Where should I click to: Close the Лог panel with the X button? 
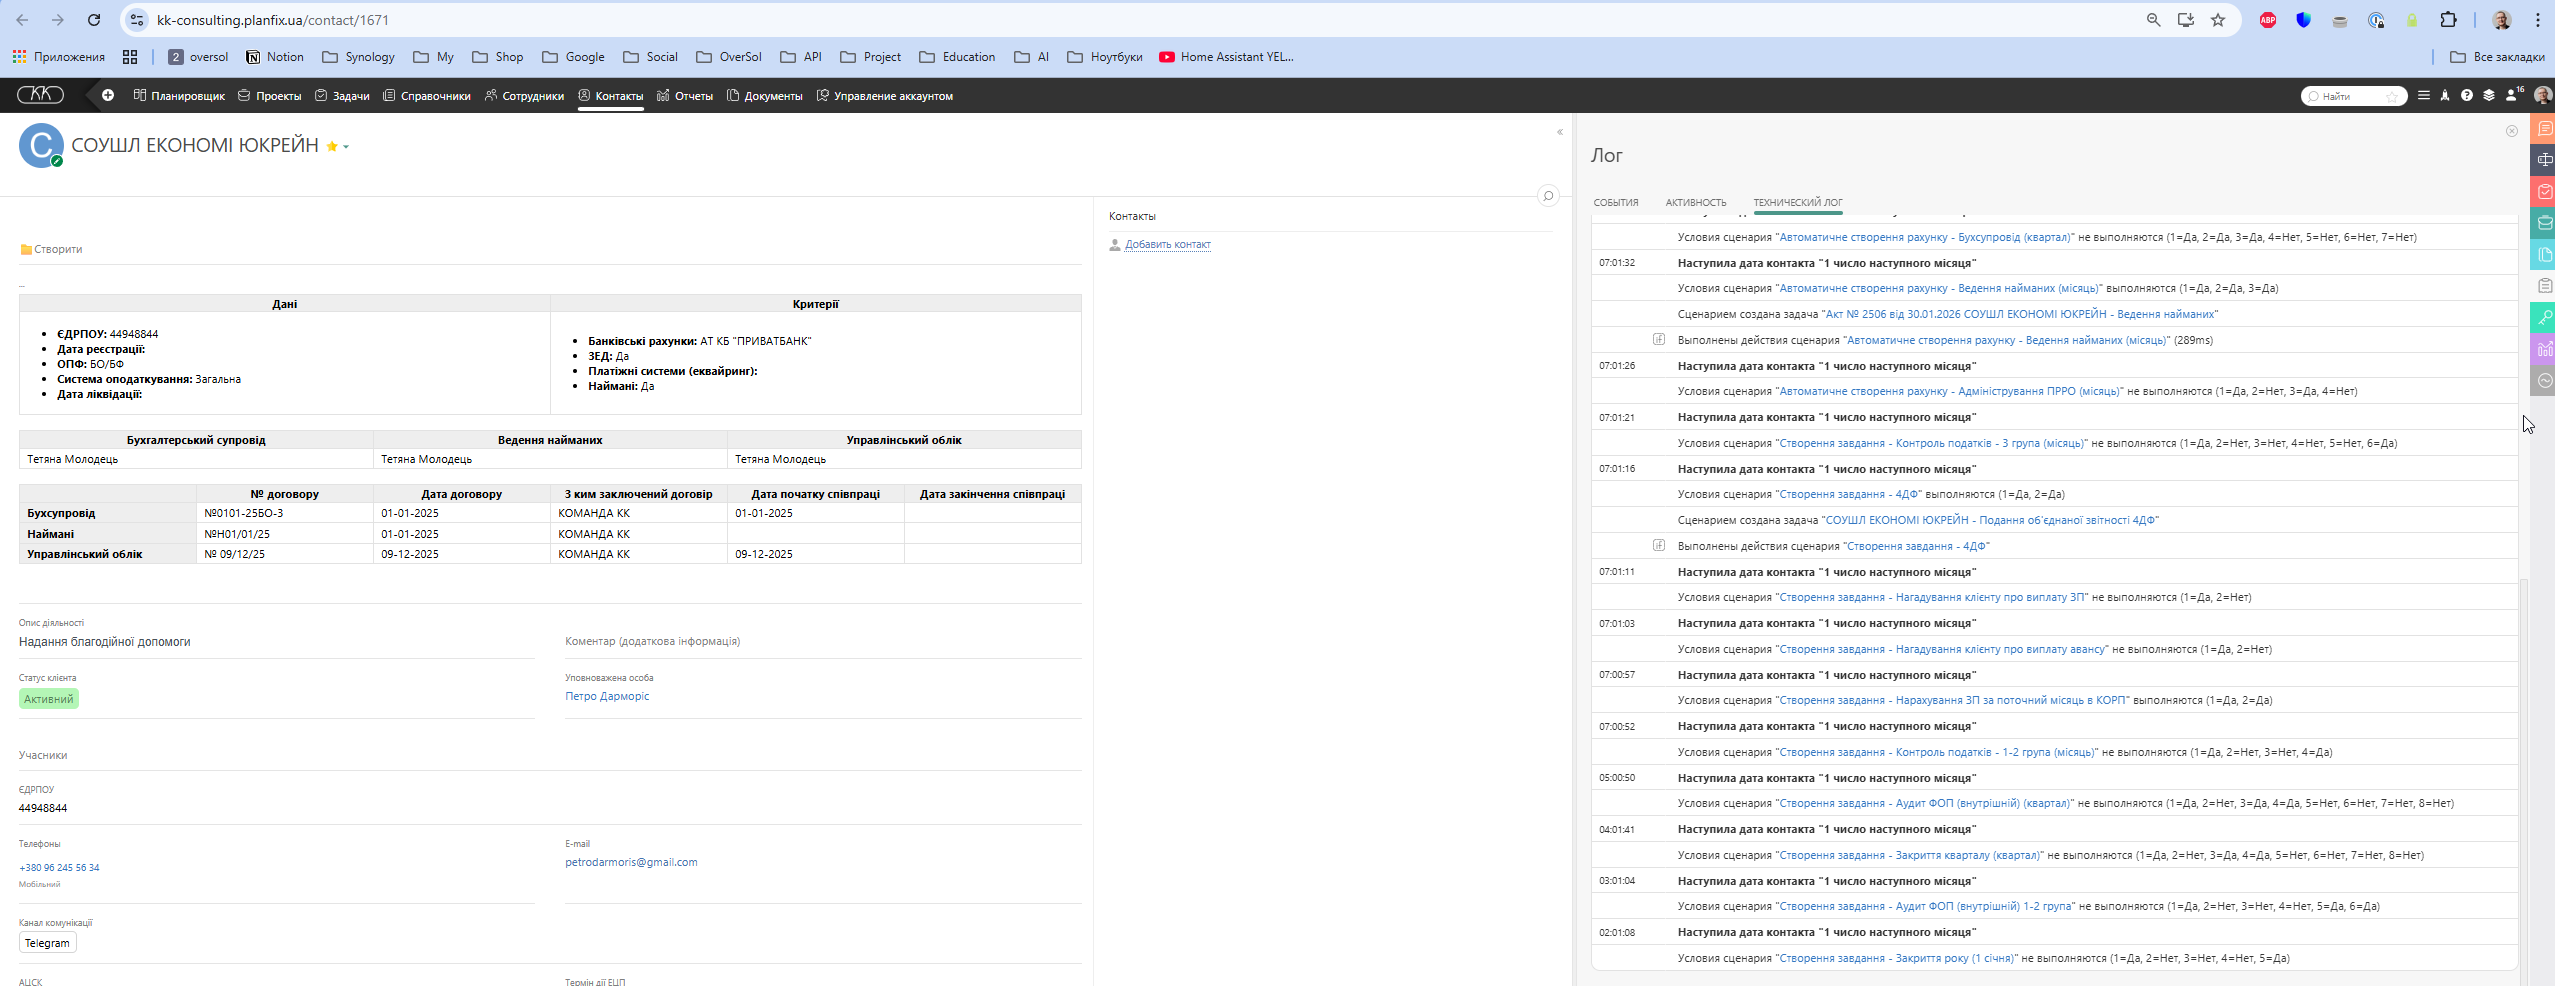(x=2511, y=131)
